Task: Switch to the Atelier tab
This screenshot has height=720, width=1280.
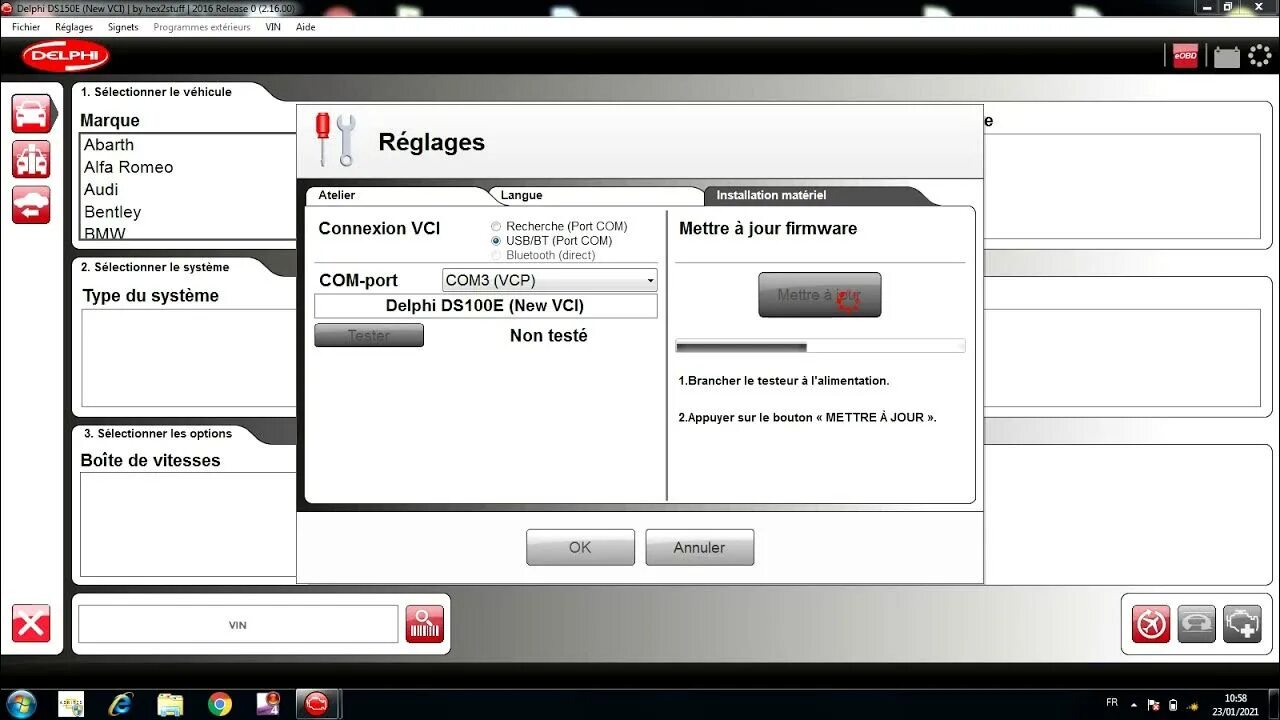Action: (397, 196)
